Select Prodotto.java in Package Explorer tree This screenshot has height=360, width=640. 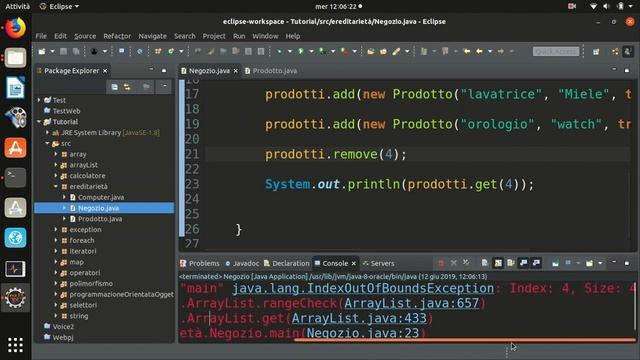[x=100, y=219]
